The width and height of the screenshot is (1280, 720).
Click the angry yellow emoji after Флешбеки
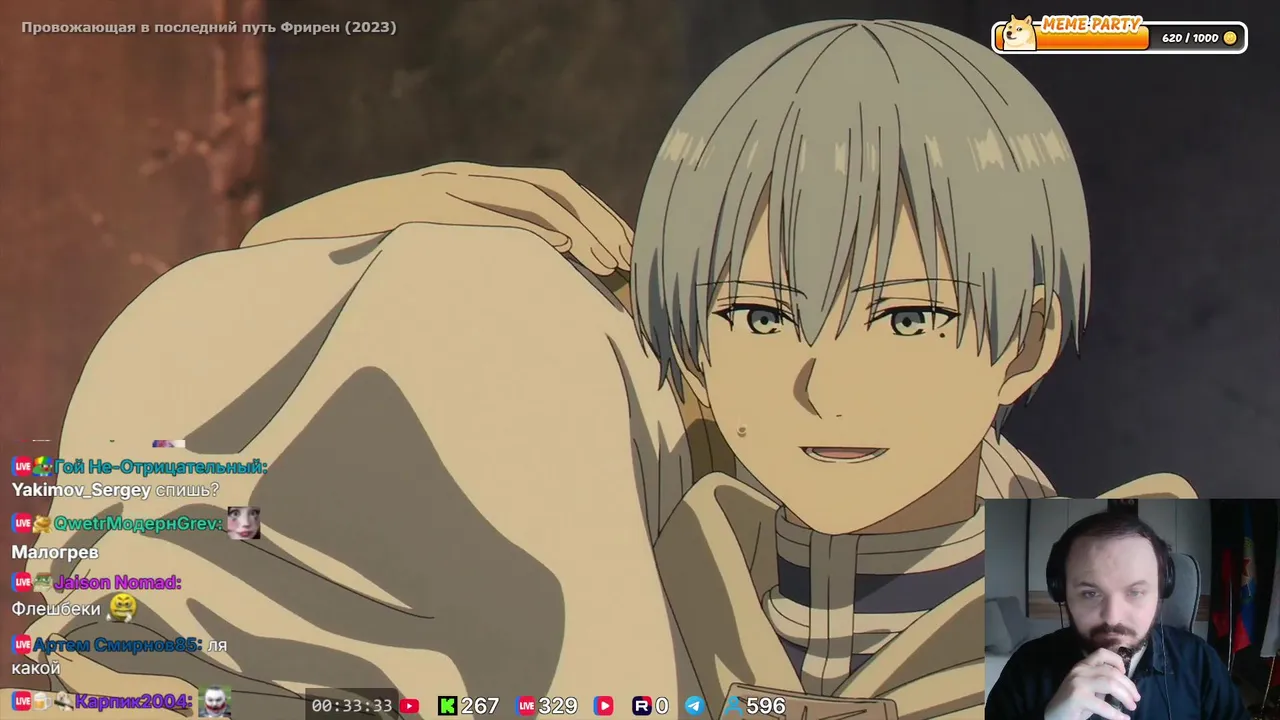click(x=123, y=607)
